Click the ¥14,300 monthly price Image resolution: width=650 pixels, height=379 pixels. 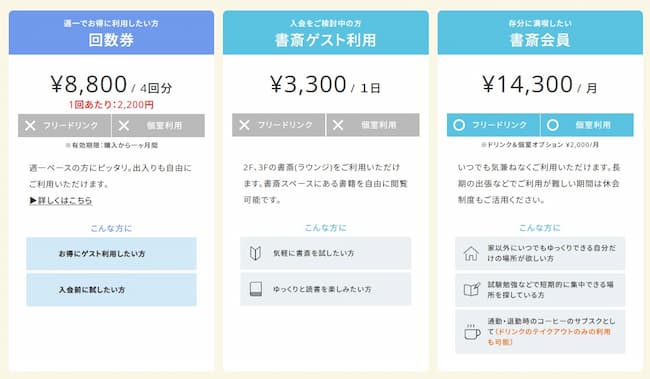coord(527,84)
